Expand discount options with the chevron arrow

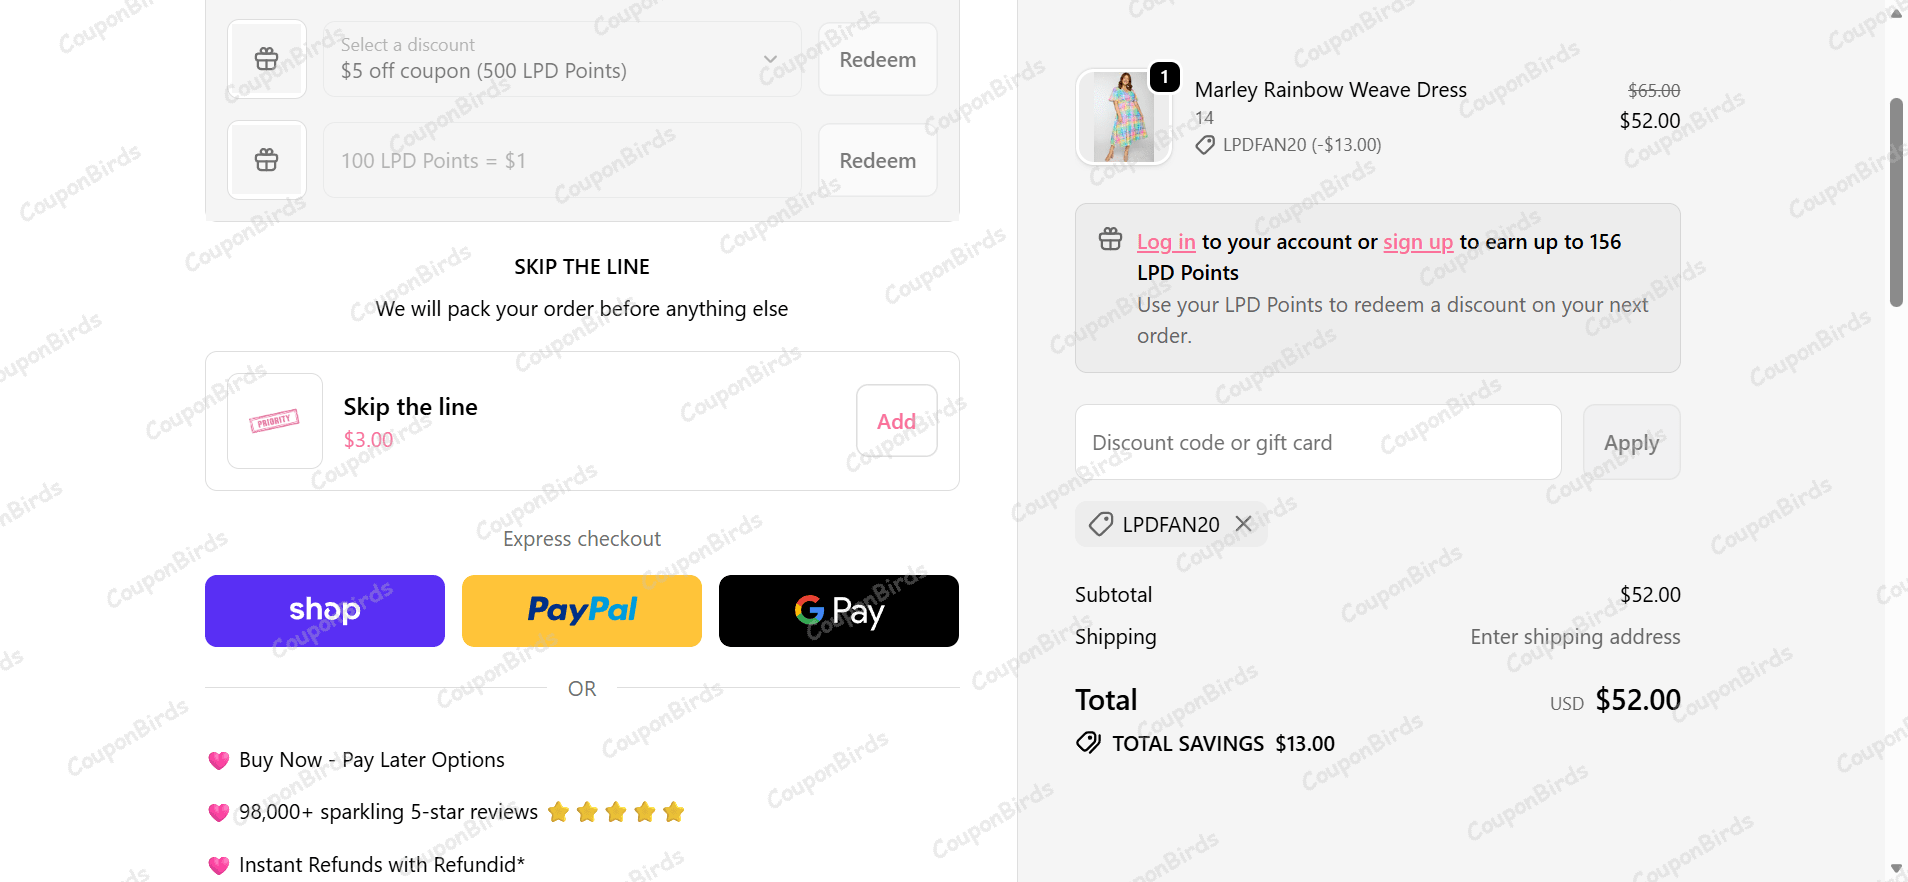pos(770,59)
